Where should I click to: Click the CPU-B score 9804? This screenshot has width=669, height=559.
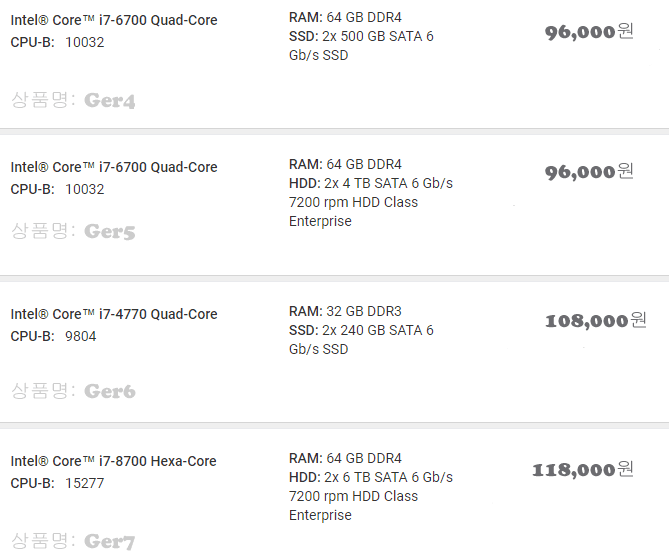(81, 336)
